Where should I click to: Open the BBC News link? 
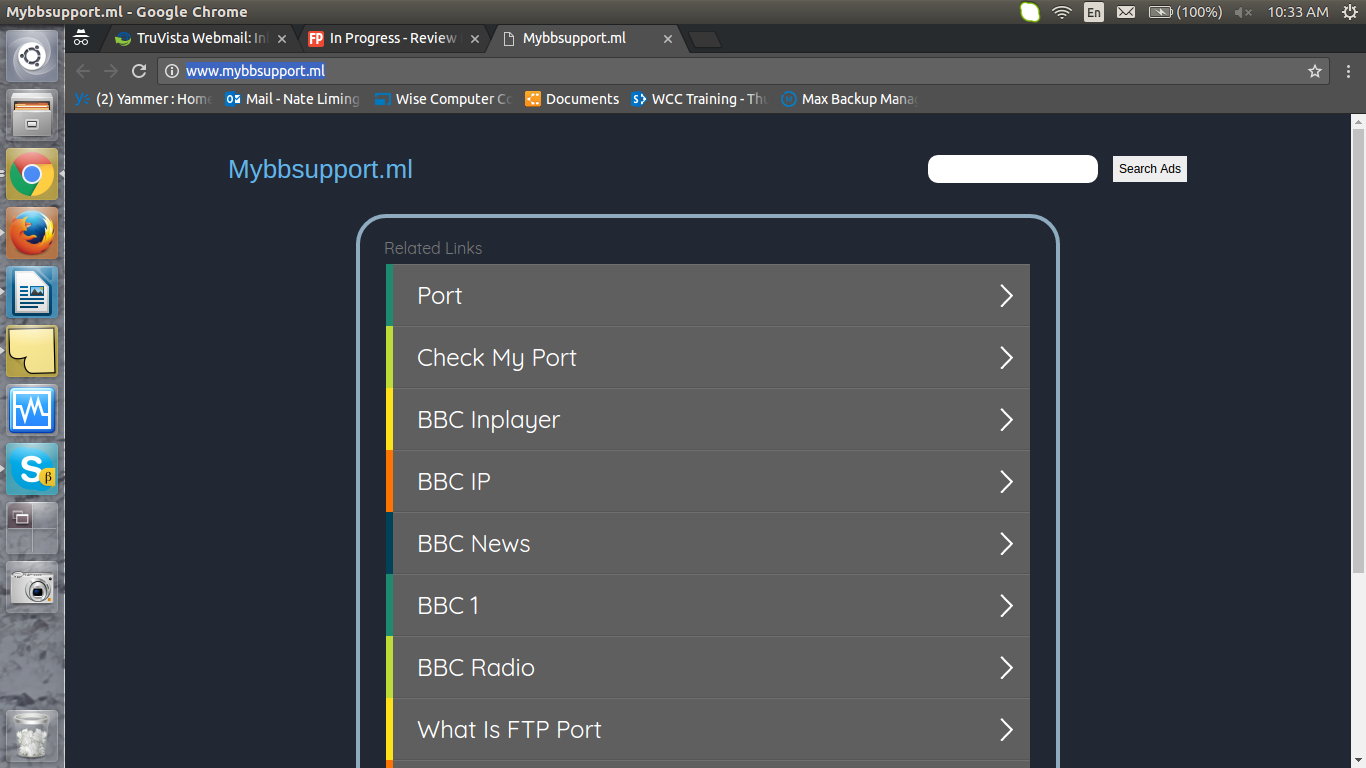pos(708,544)
